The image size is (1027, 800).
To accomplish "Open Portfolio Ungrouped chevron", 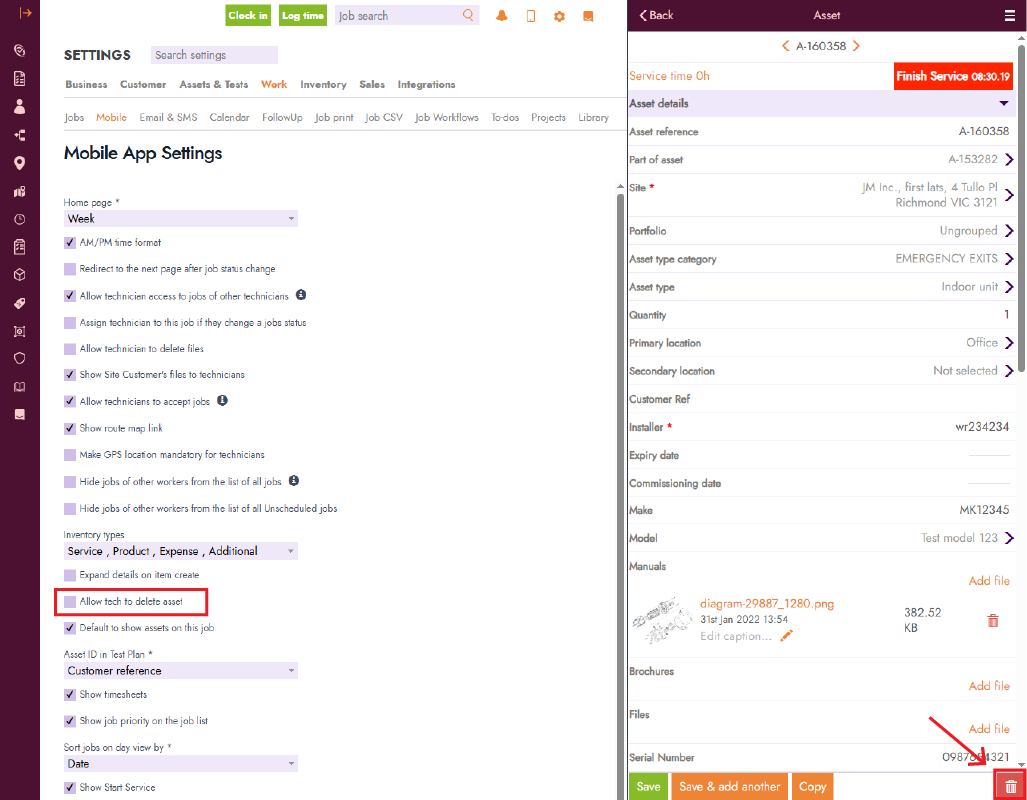I will click(1009, 231).
